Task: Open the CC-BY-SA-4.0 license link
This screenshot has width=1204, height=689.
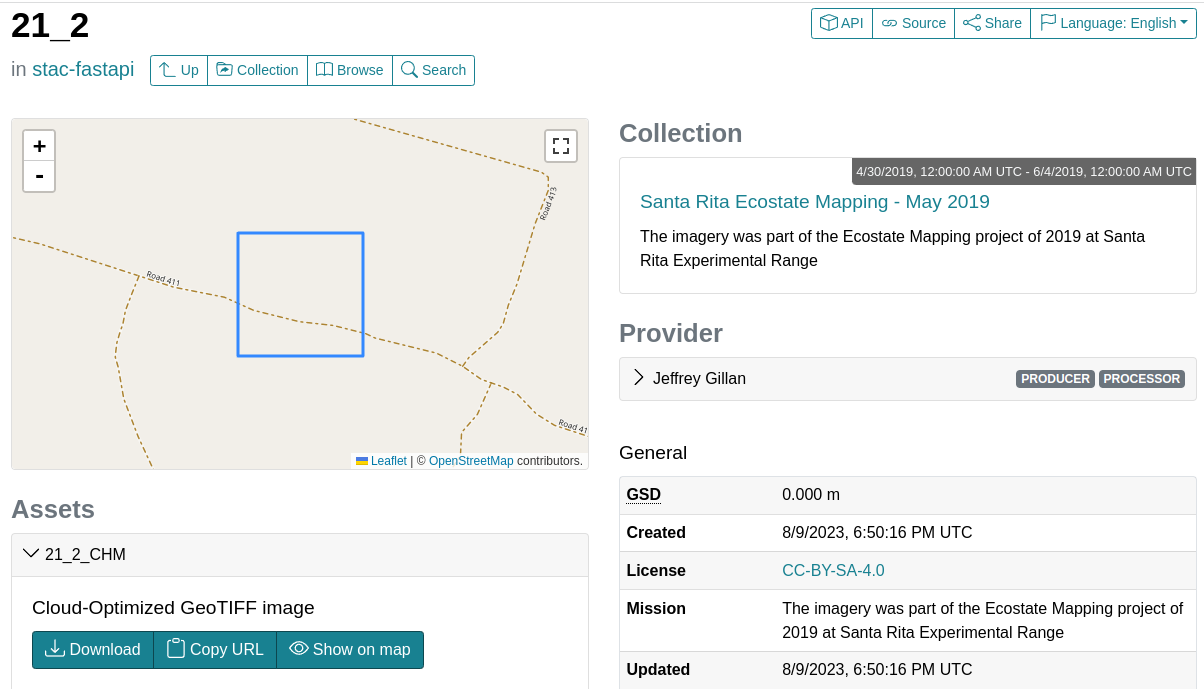Action: pyautogui.click(x=833, y=571)
